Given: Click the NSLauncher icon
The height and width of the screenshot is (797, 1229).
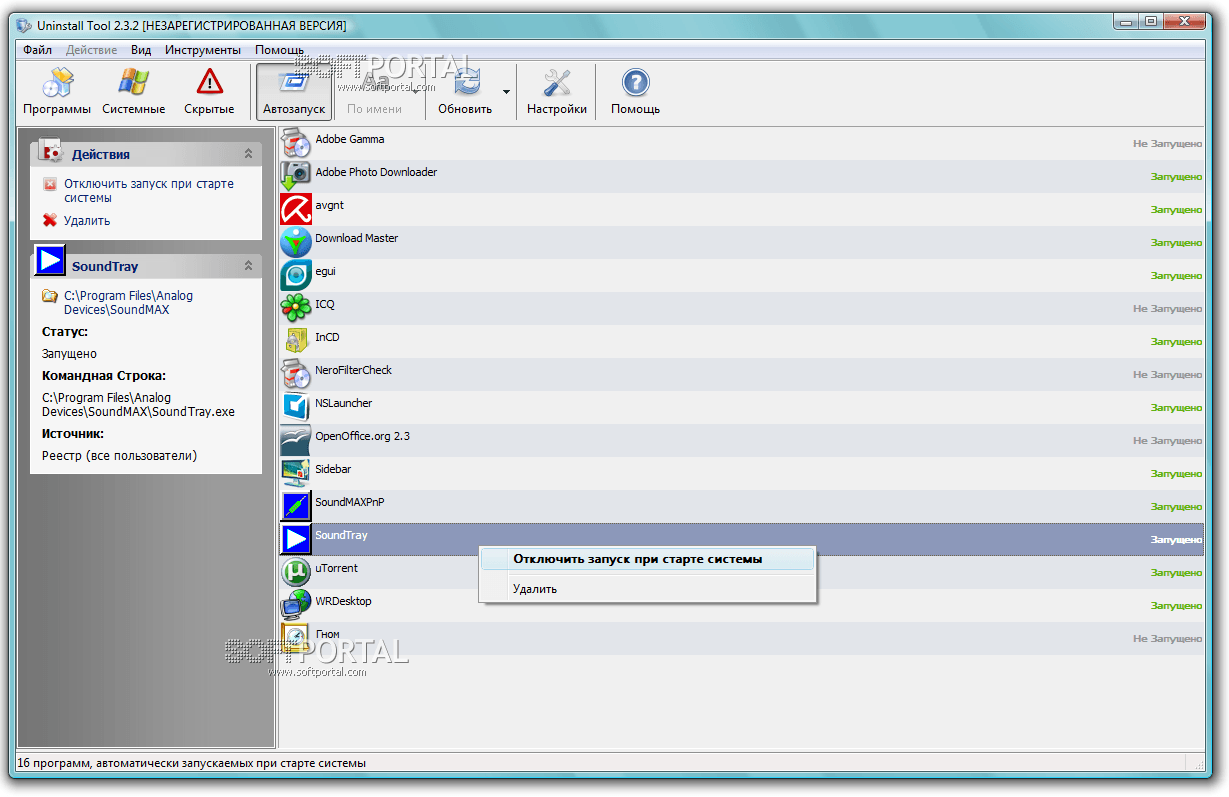Looking at the screenshot, I should [x=296, y=407].
